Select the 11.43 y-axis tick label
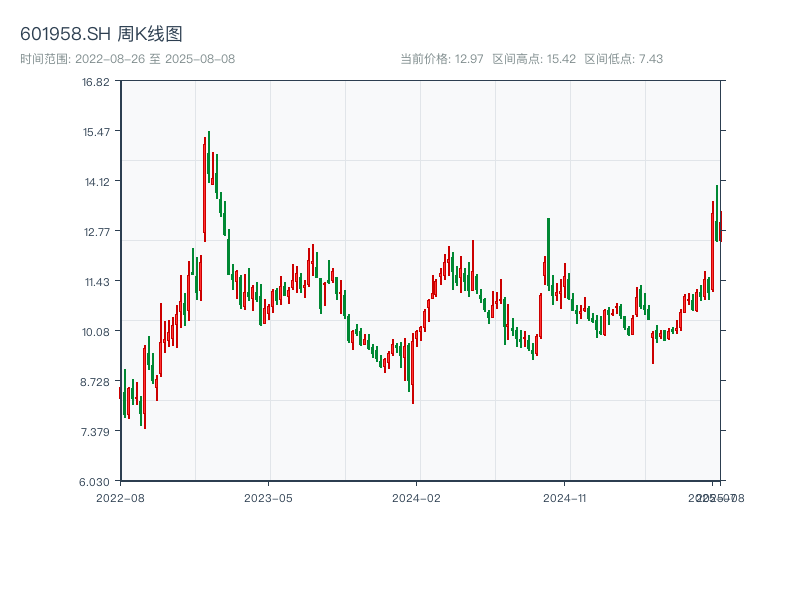 click(96, 282)
